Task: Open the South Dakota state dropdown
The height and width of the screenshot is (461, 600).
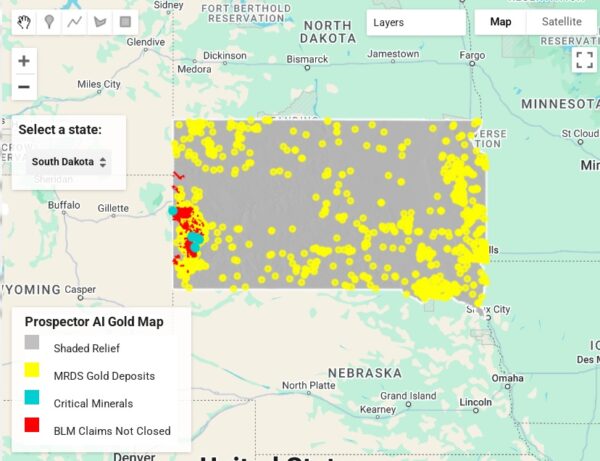Action: click(x=69, y=162)
